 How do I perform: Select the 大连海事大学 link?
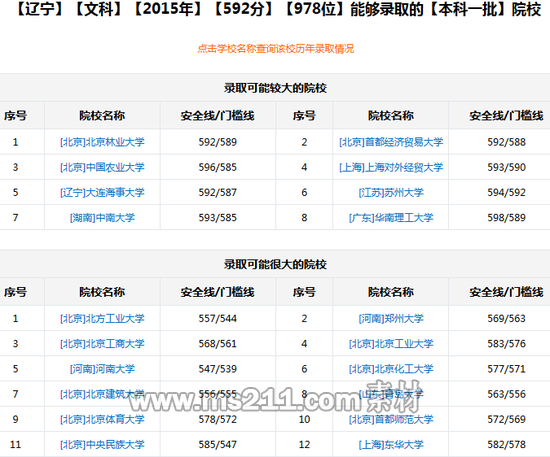102,193
